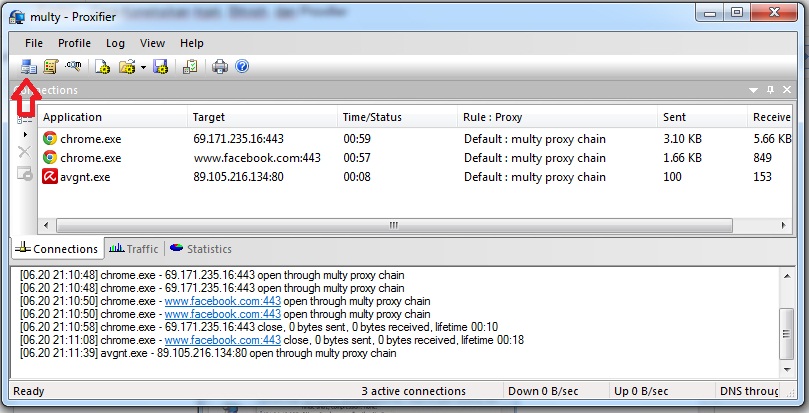Switch to the Connections tab
Viewport: 809px width, 413px height.
[x=57, y=249]
